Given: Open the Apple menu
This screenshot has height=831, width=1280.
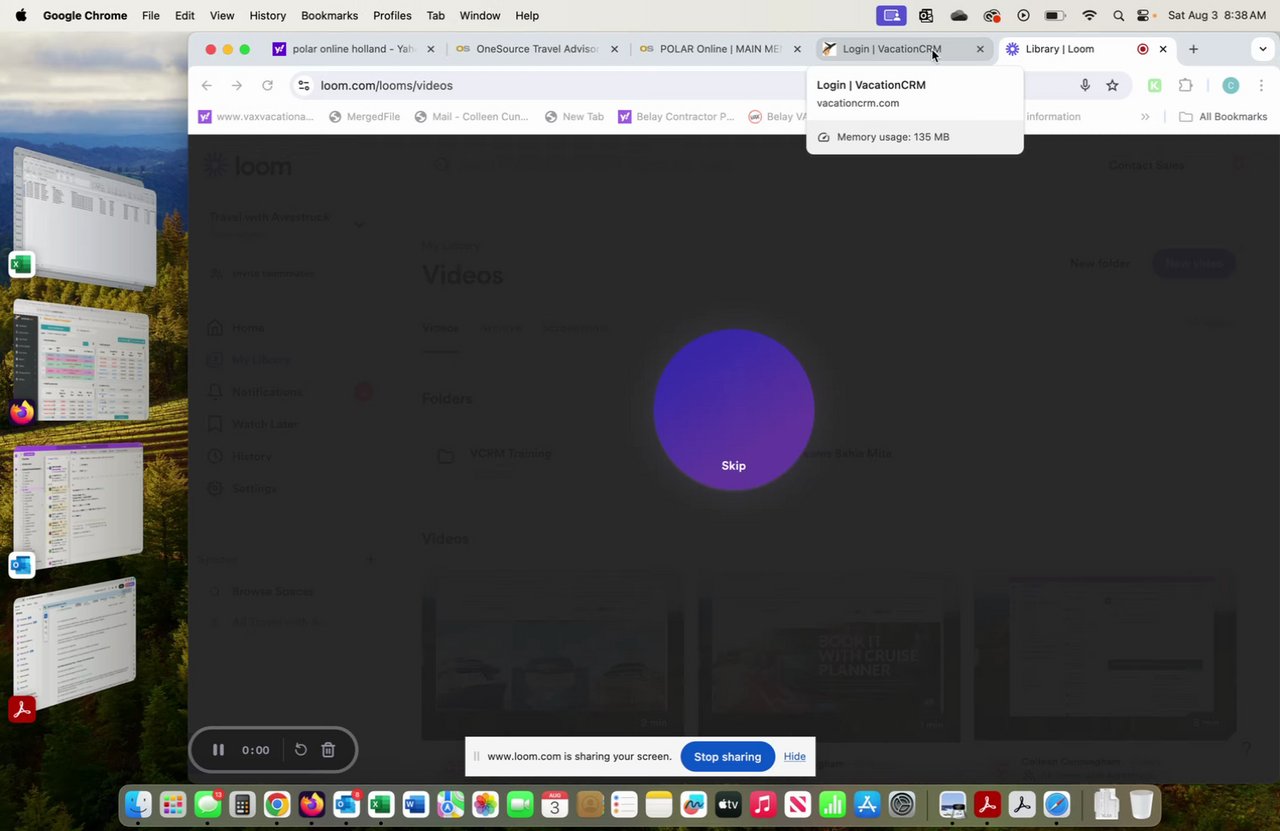Looking at the screenshot, I should [x=21, y=16].
